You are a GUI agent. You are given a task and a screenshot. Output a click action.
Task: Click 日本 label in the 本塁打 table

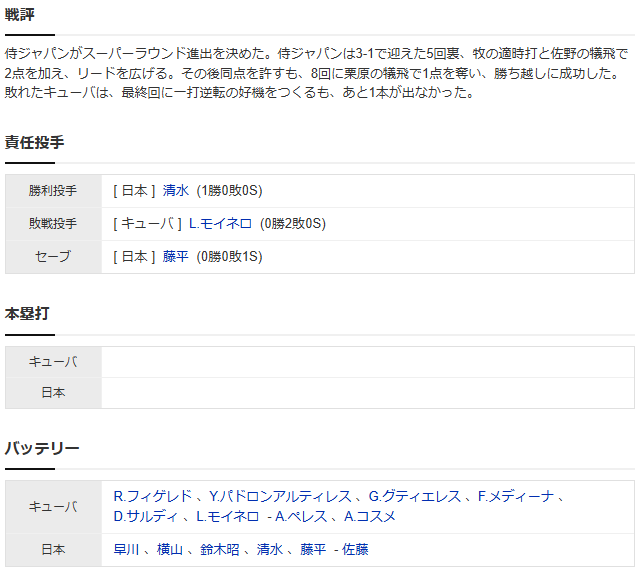pos(53,393)
